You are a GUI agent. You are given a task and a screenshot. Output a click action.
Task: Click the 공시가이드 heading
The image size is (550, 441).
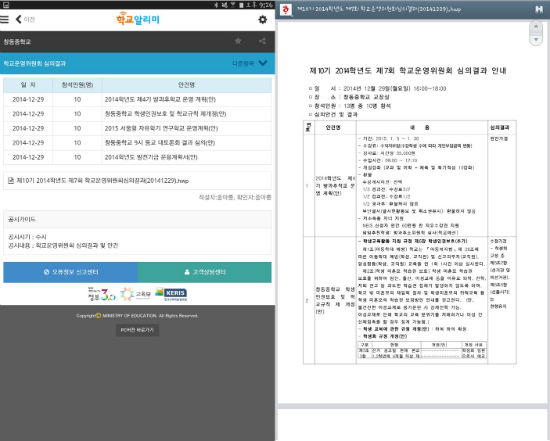pos(22,219)
